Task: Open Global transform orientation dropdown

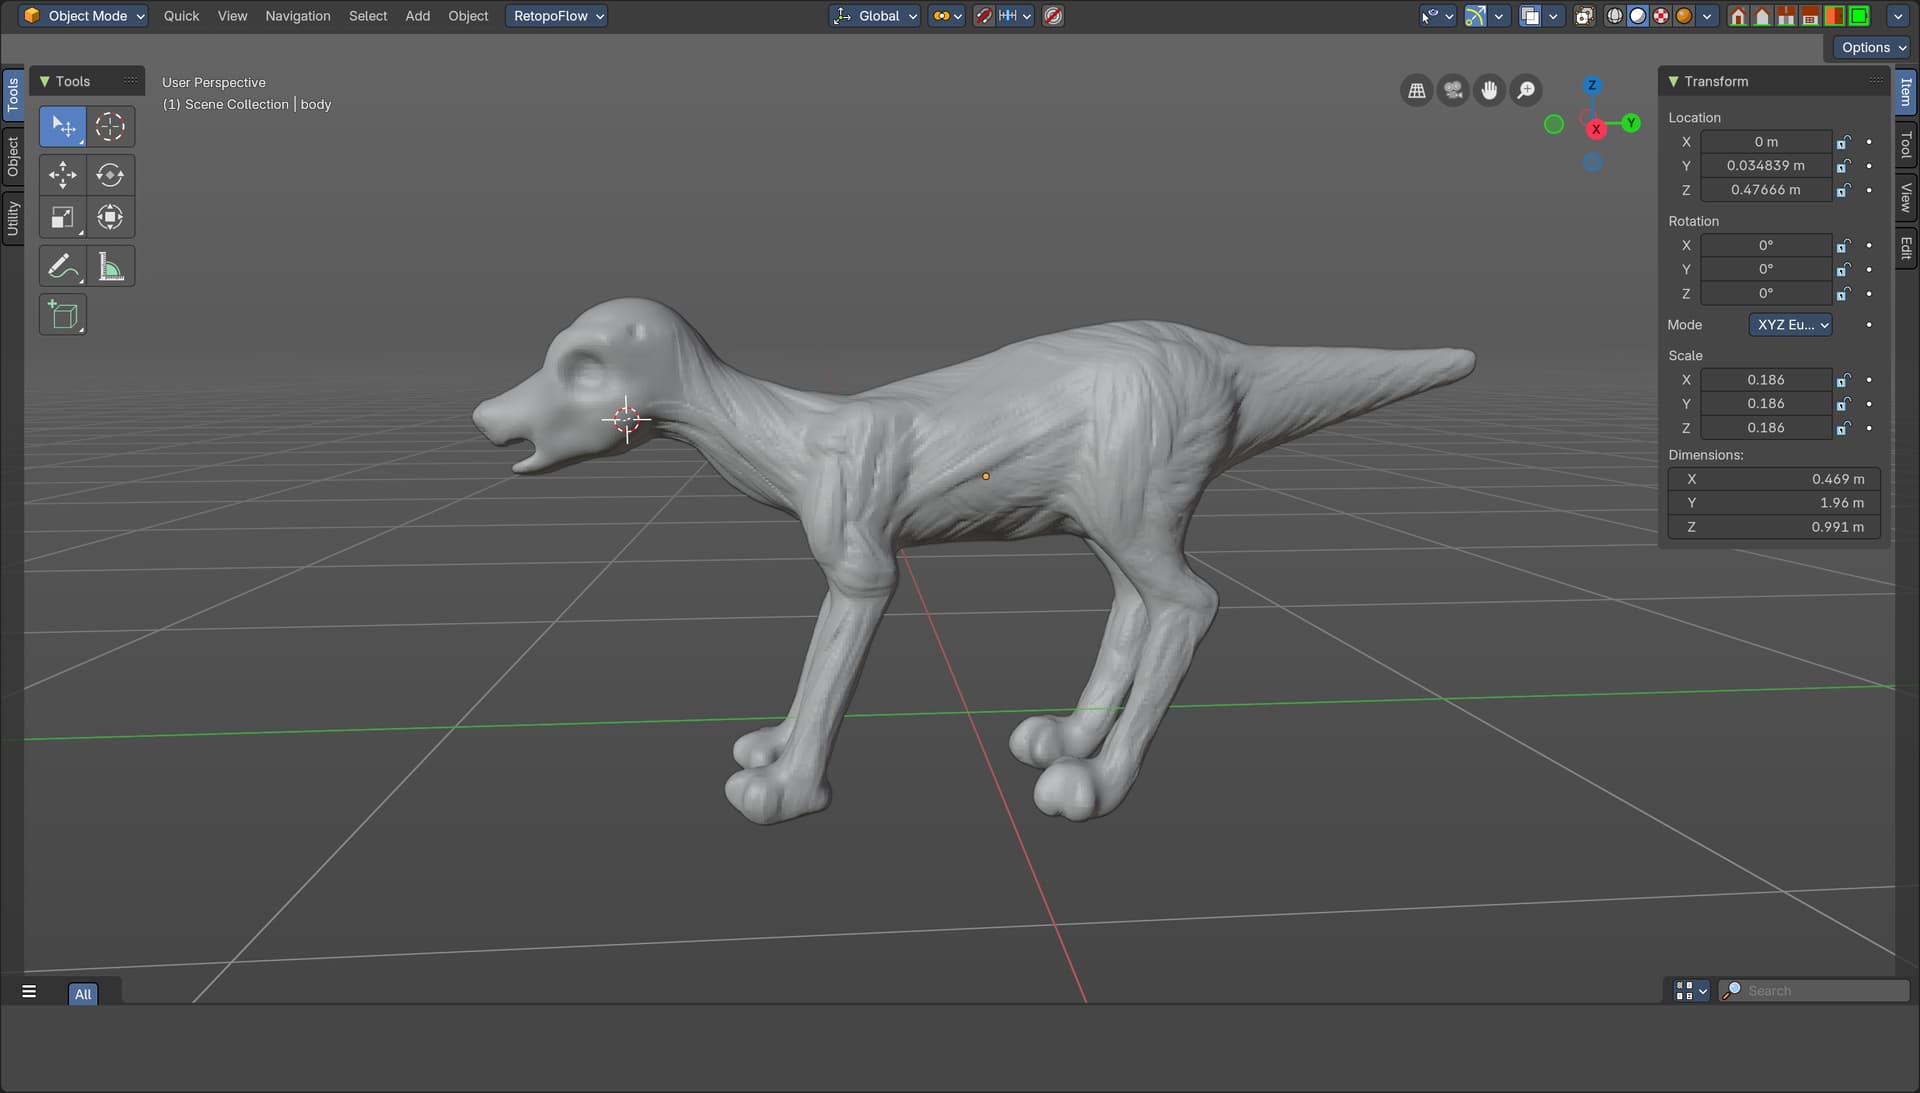Action: pyautogui.click(x=876, y=16)
